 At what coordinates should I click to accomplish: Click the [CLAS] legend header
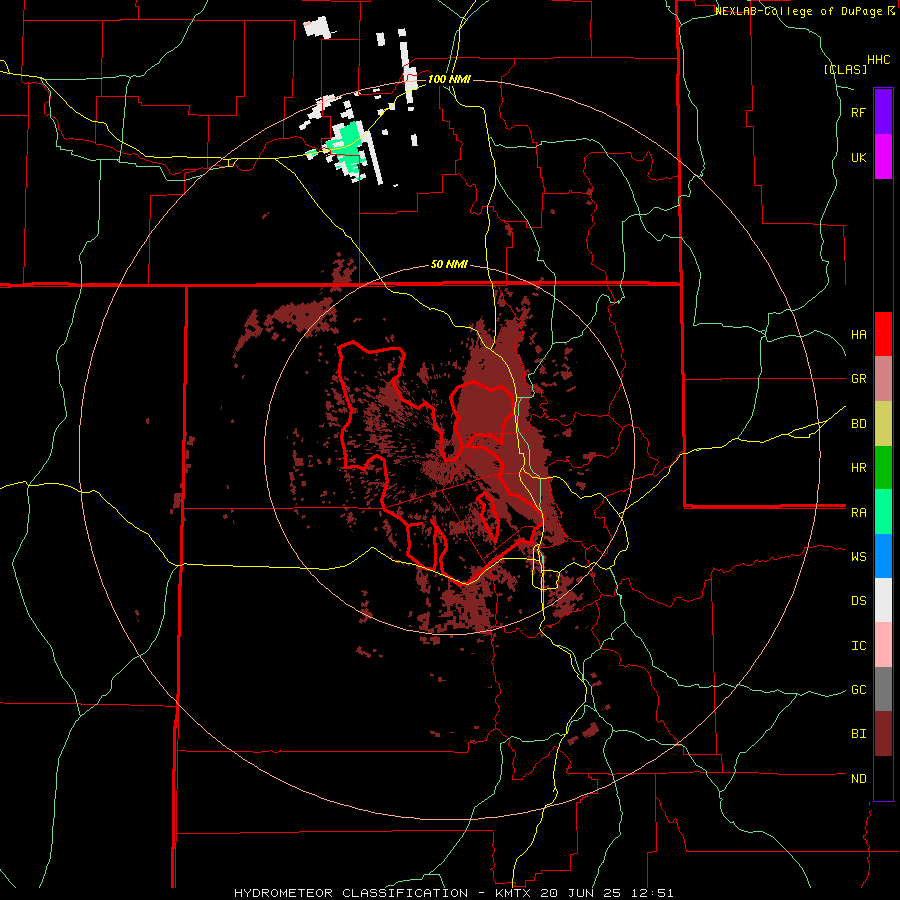(845, 70)
